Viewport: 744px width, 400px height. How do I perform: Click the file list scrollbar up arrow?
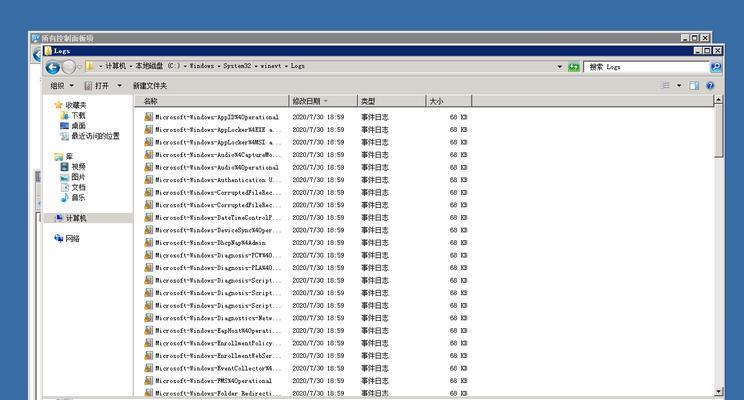pyautogui.click(x=718, y=100)
